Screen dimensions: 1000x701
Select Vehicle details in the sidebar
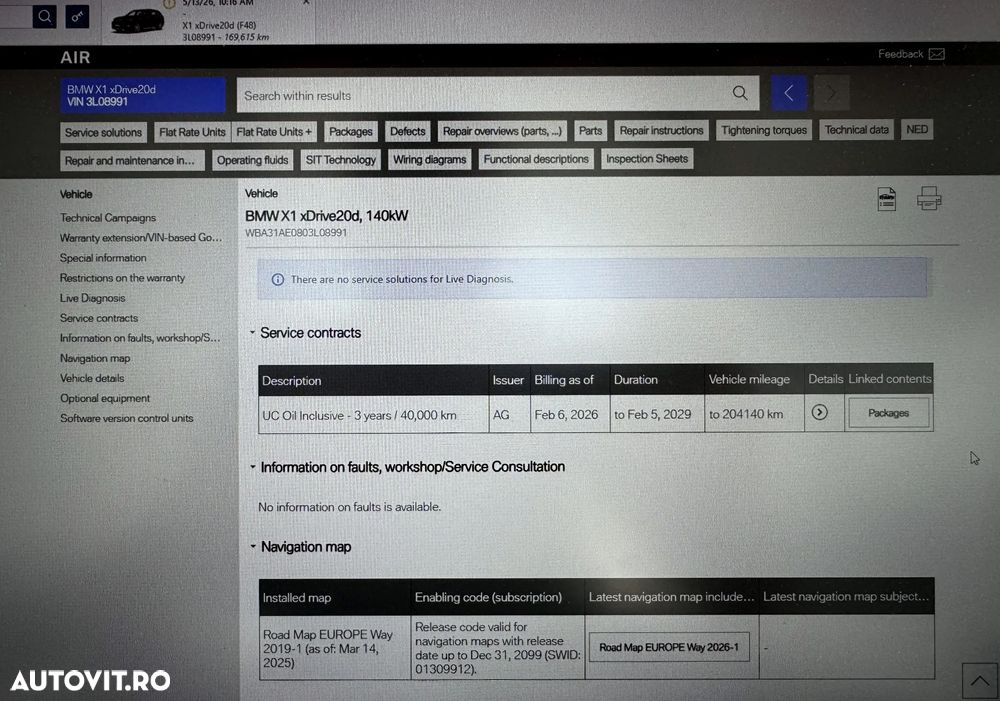(x=92, y=378)
